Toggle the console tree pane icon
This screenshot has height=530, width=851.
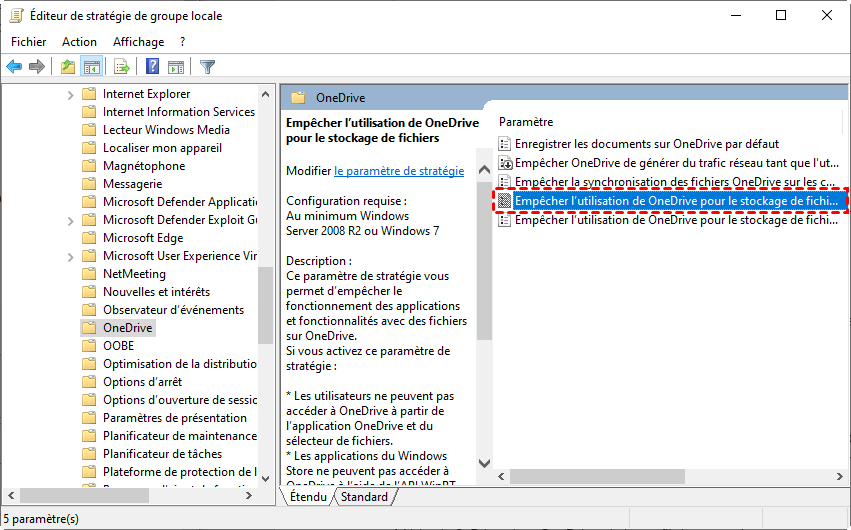click(91, 67)
